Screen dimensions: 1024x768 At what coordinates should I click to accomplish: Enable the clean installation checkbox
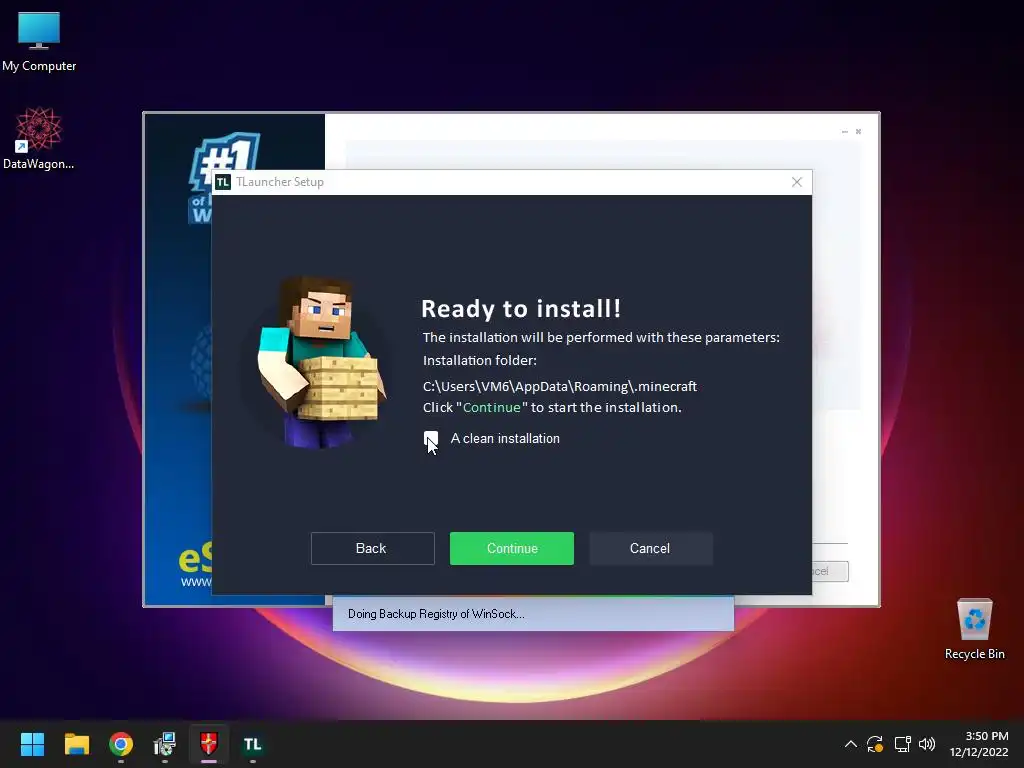coord(431,439)
